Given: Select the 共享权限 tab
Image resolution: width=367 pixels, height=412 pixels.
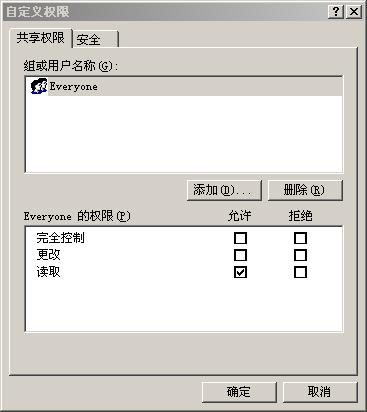Looking at the screenshot, I should pos(41,38).
